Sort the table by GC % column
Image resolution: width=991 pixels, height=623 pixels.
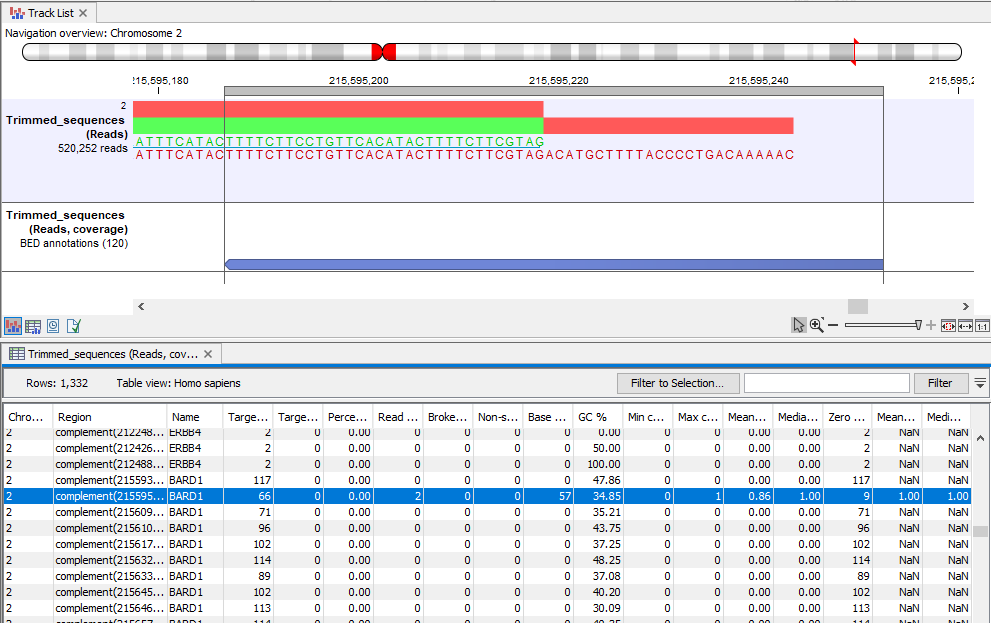[x=592, y=417]
